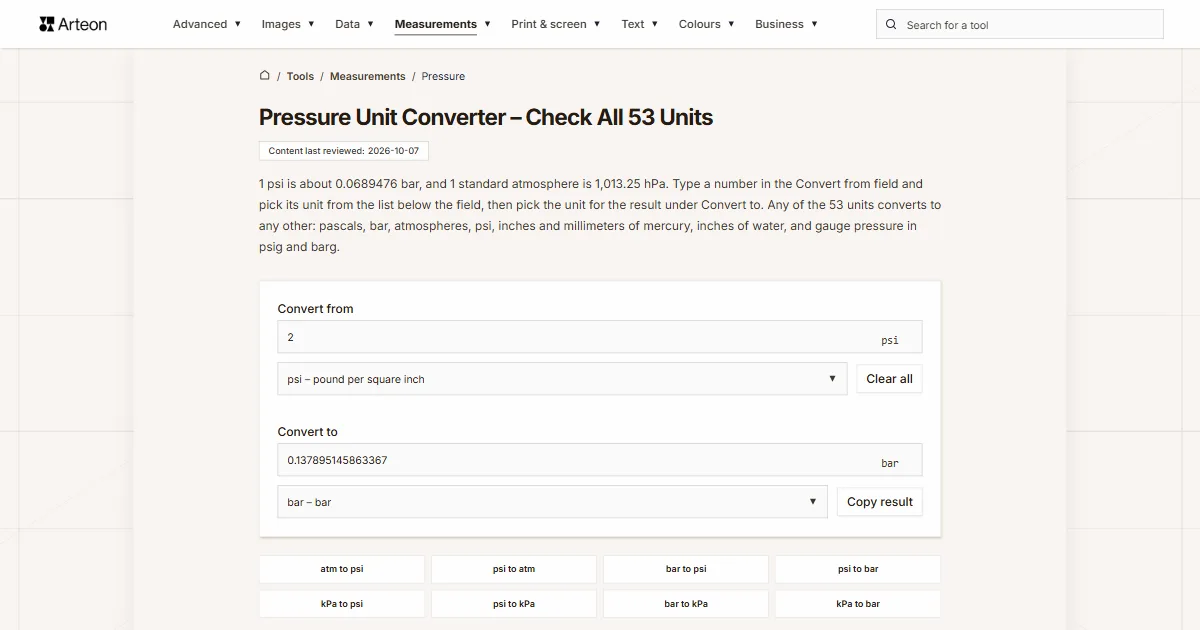The image size is (1200, 630).
Task: Open the Measurements breadcrumb link
Action: tap(368, 76)
